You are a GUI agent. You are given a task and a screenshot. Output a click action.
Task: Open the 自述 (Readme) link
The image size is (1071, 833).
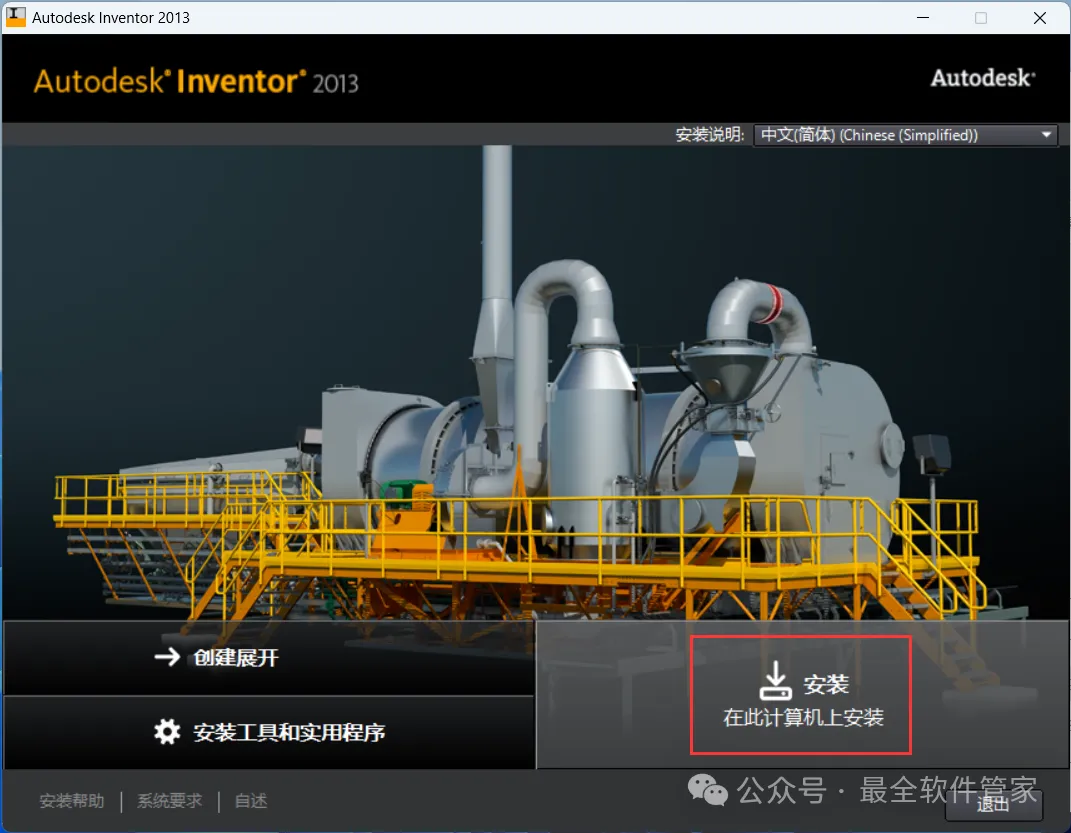click(x=251, y=801)
